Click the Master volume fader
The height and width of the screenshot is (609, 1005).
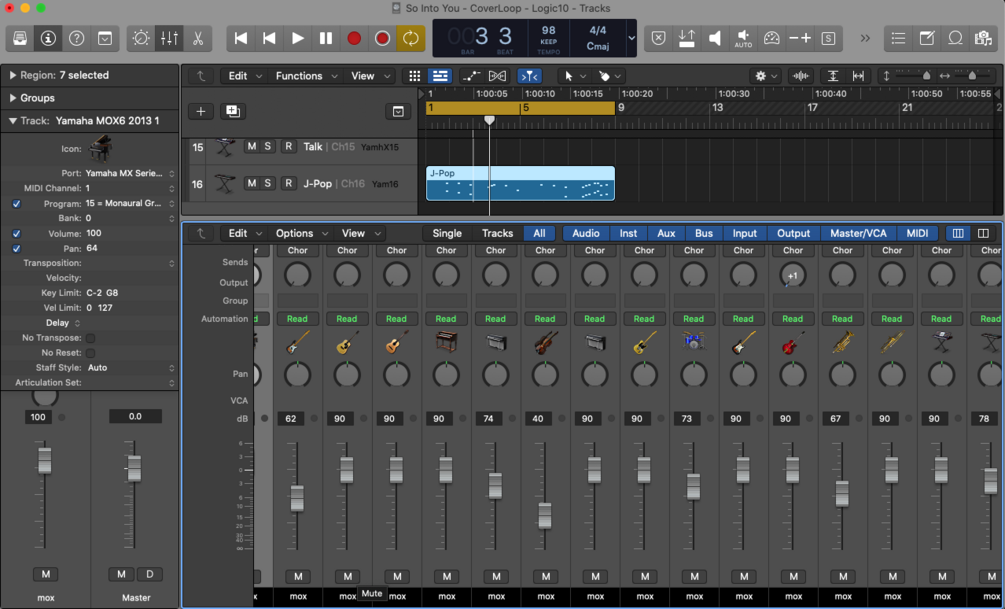point(134,468)
